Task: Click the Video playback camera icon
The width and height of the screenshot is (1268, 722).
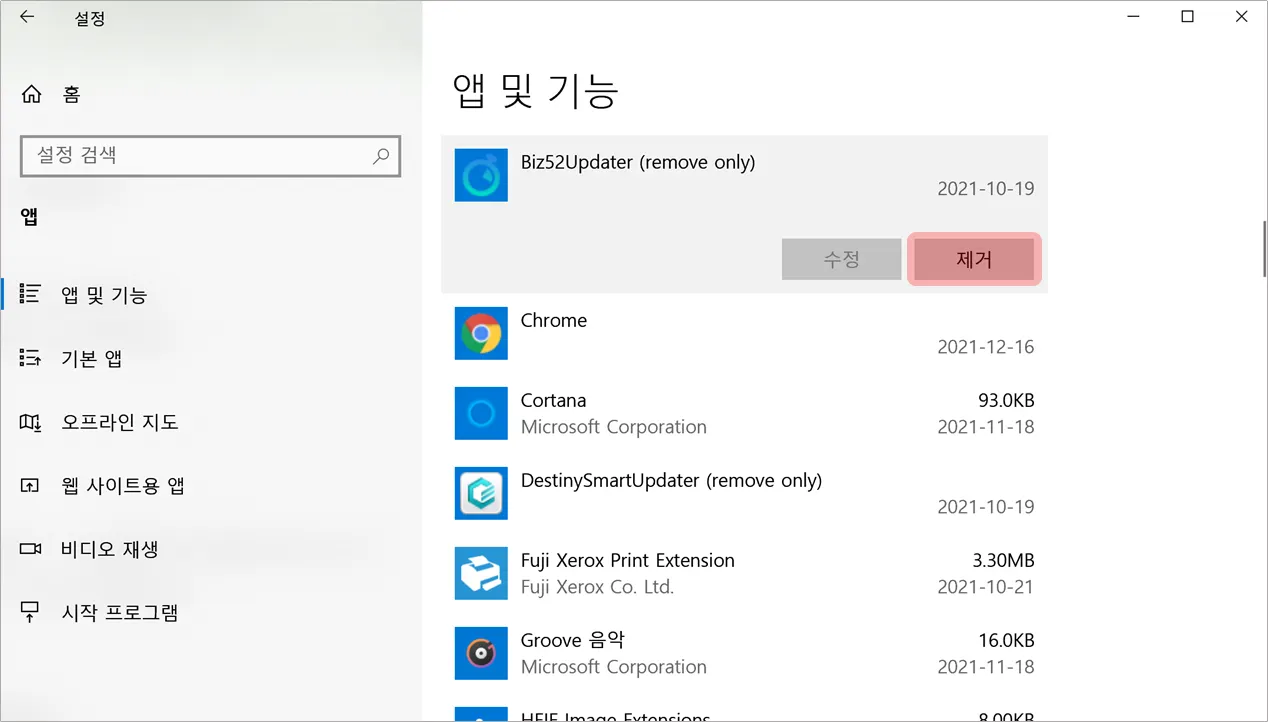Action: [x=30, y=549]
